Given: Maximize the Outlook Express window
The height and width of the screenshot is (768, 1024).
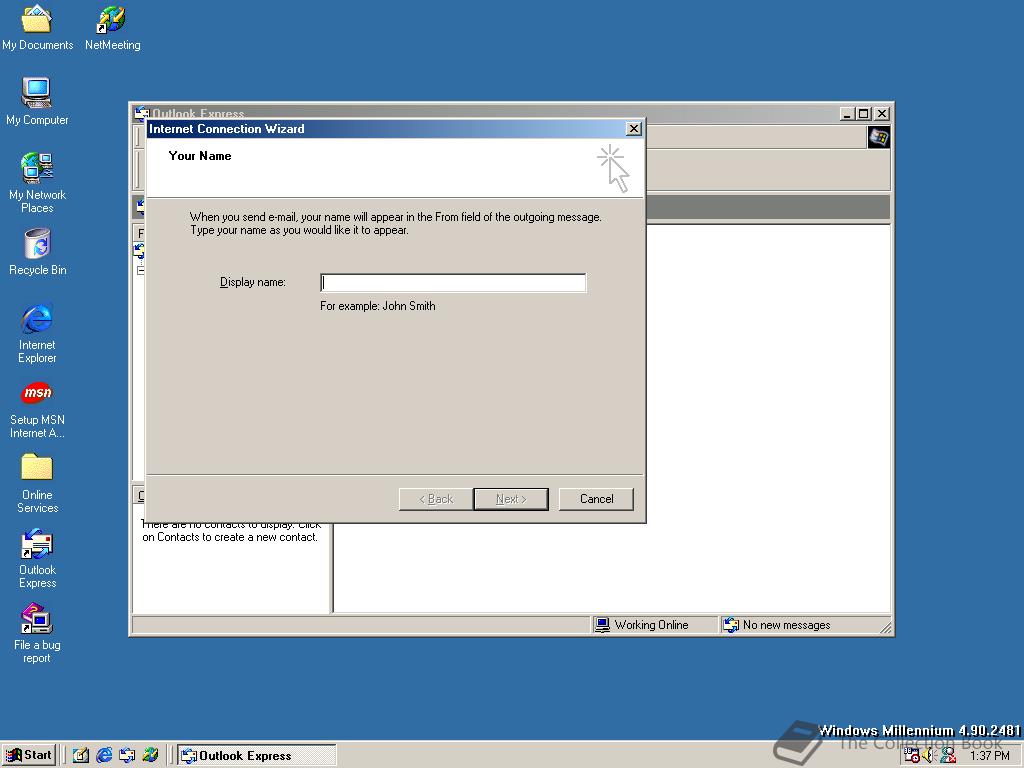Looking at the screenshot, I should (863, 114).
